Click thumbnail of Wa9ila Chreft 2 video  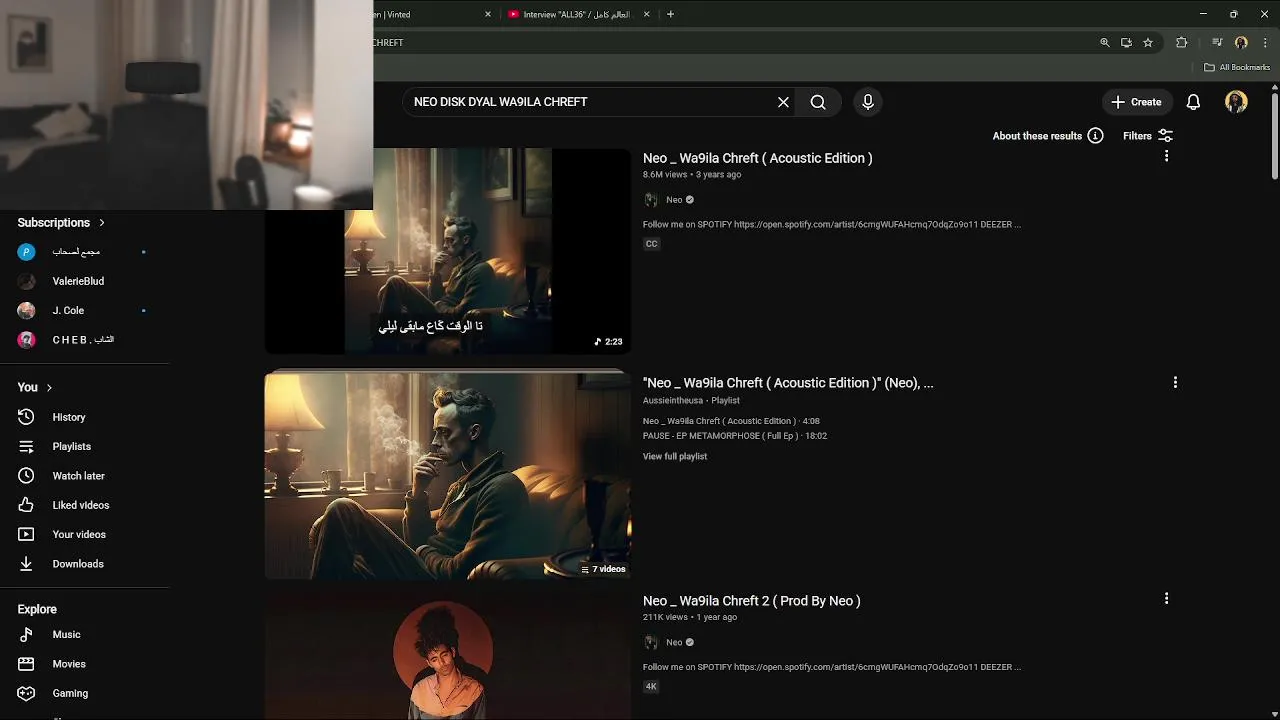(x=447, y=658)
